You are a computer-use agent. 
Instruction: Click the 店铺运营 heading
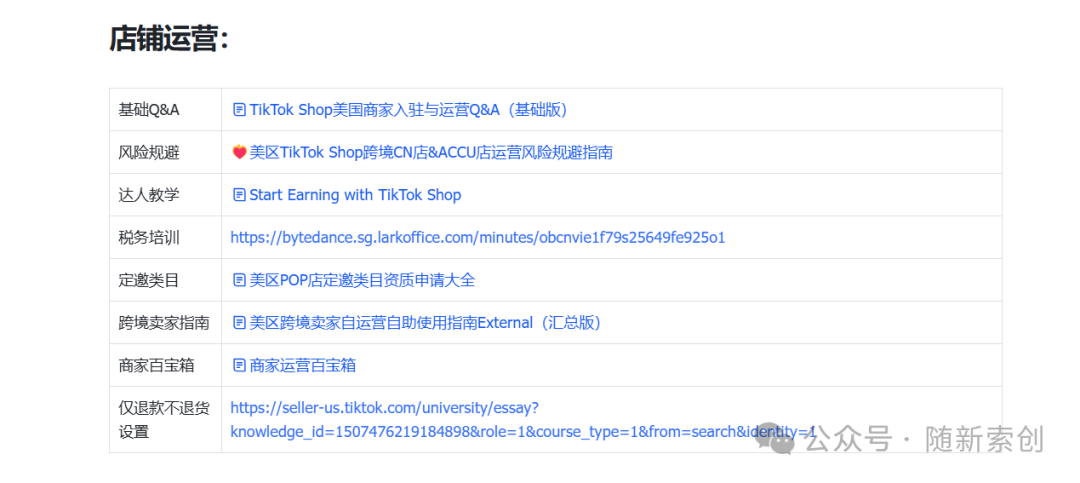point(169,39)
